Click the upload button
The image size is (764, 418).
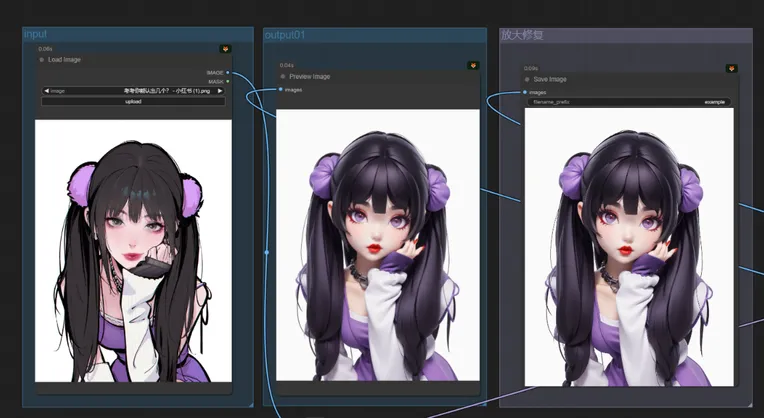(x=133, y=102)
